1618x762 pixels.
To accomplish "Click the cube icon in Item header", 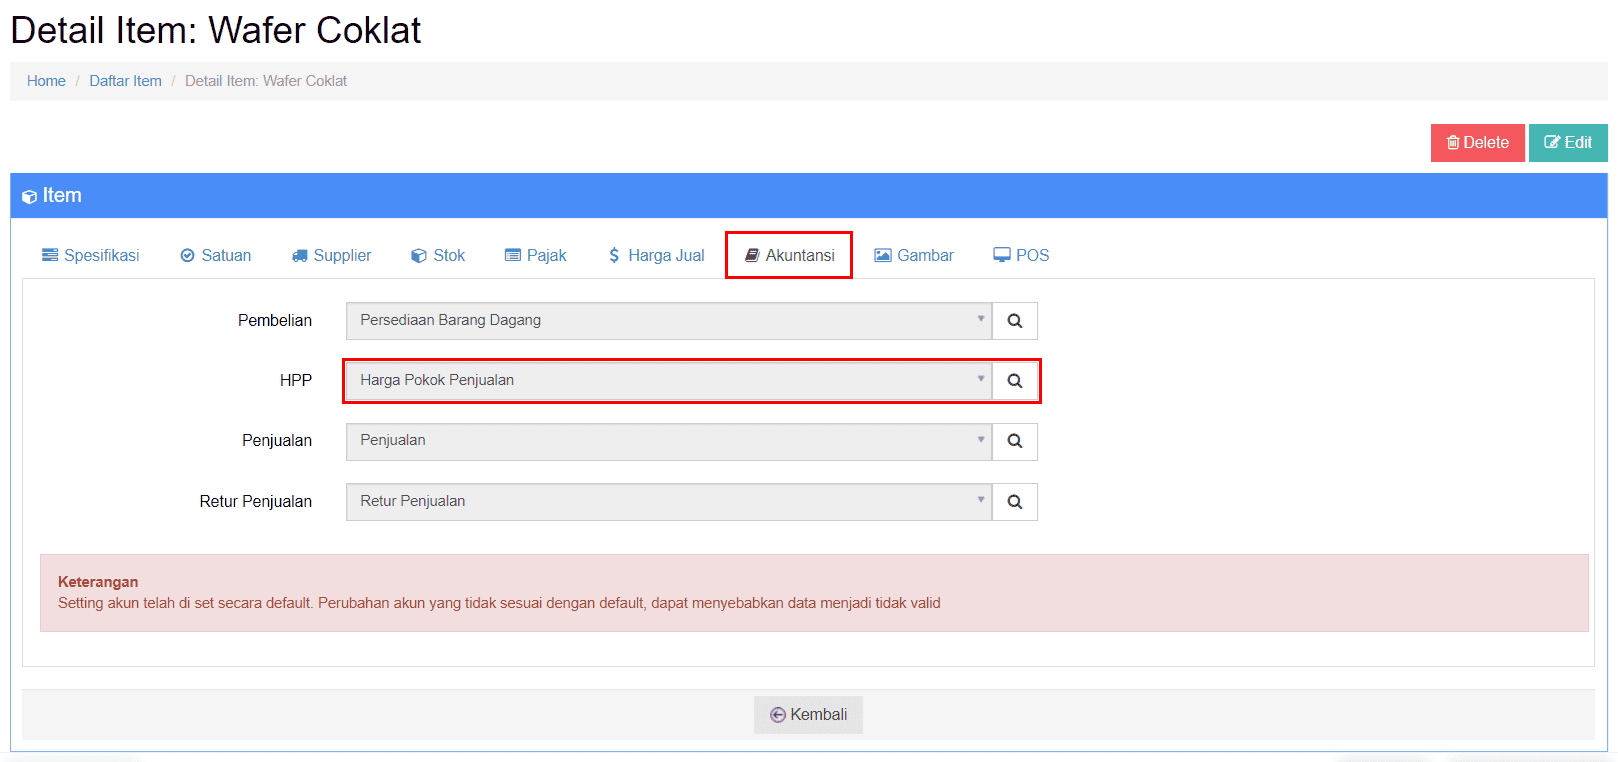I will (29, 197).
